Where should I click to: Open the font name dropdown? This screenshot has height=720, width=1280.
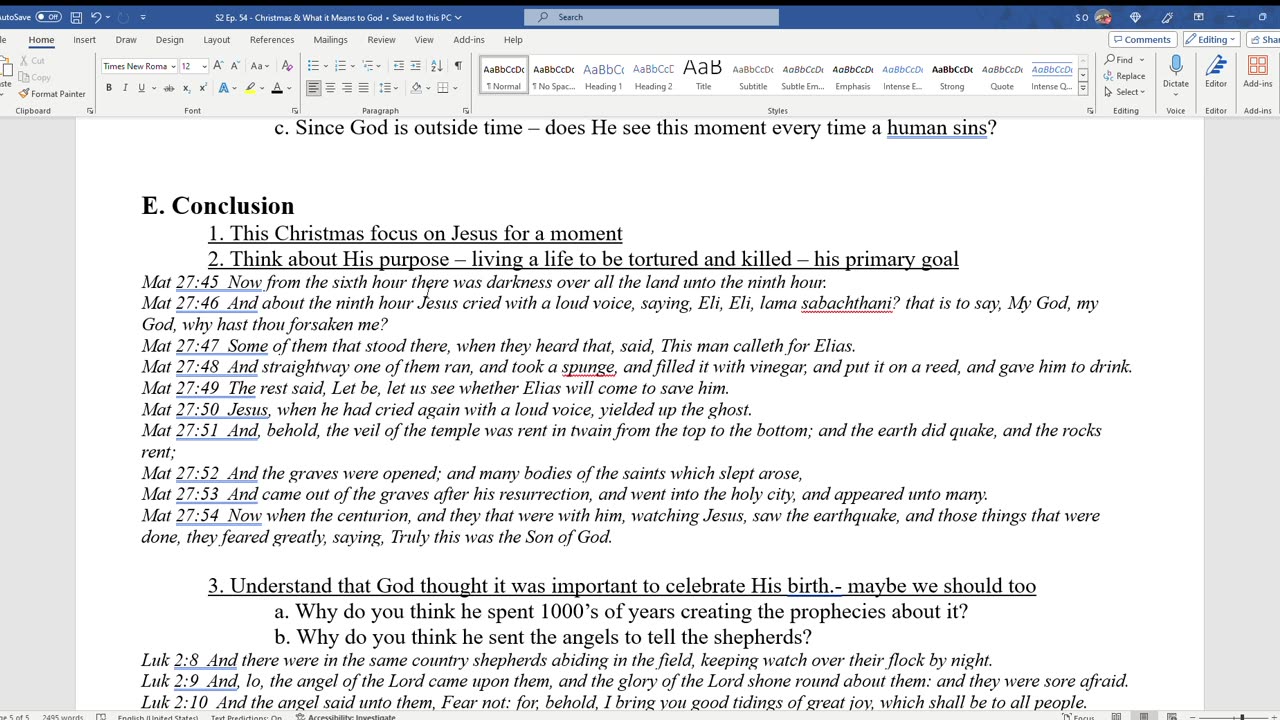point(173,66)
